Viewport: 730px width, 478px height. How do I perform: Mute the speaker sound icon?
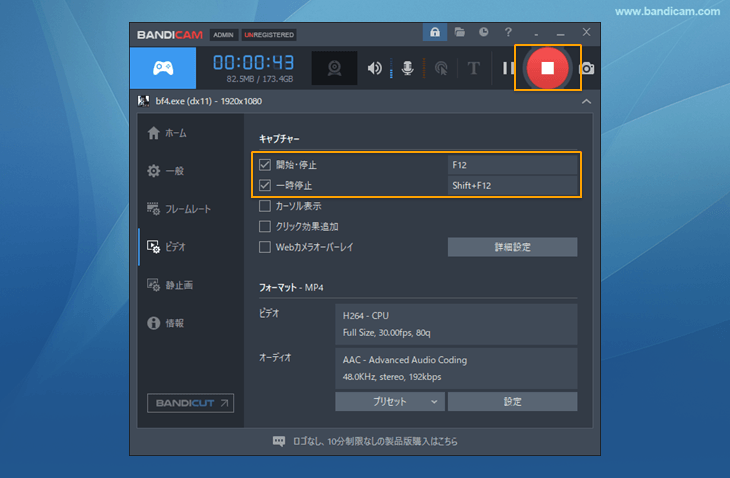(375, 69)
